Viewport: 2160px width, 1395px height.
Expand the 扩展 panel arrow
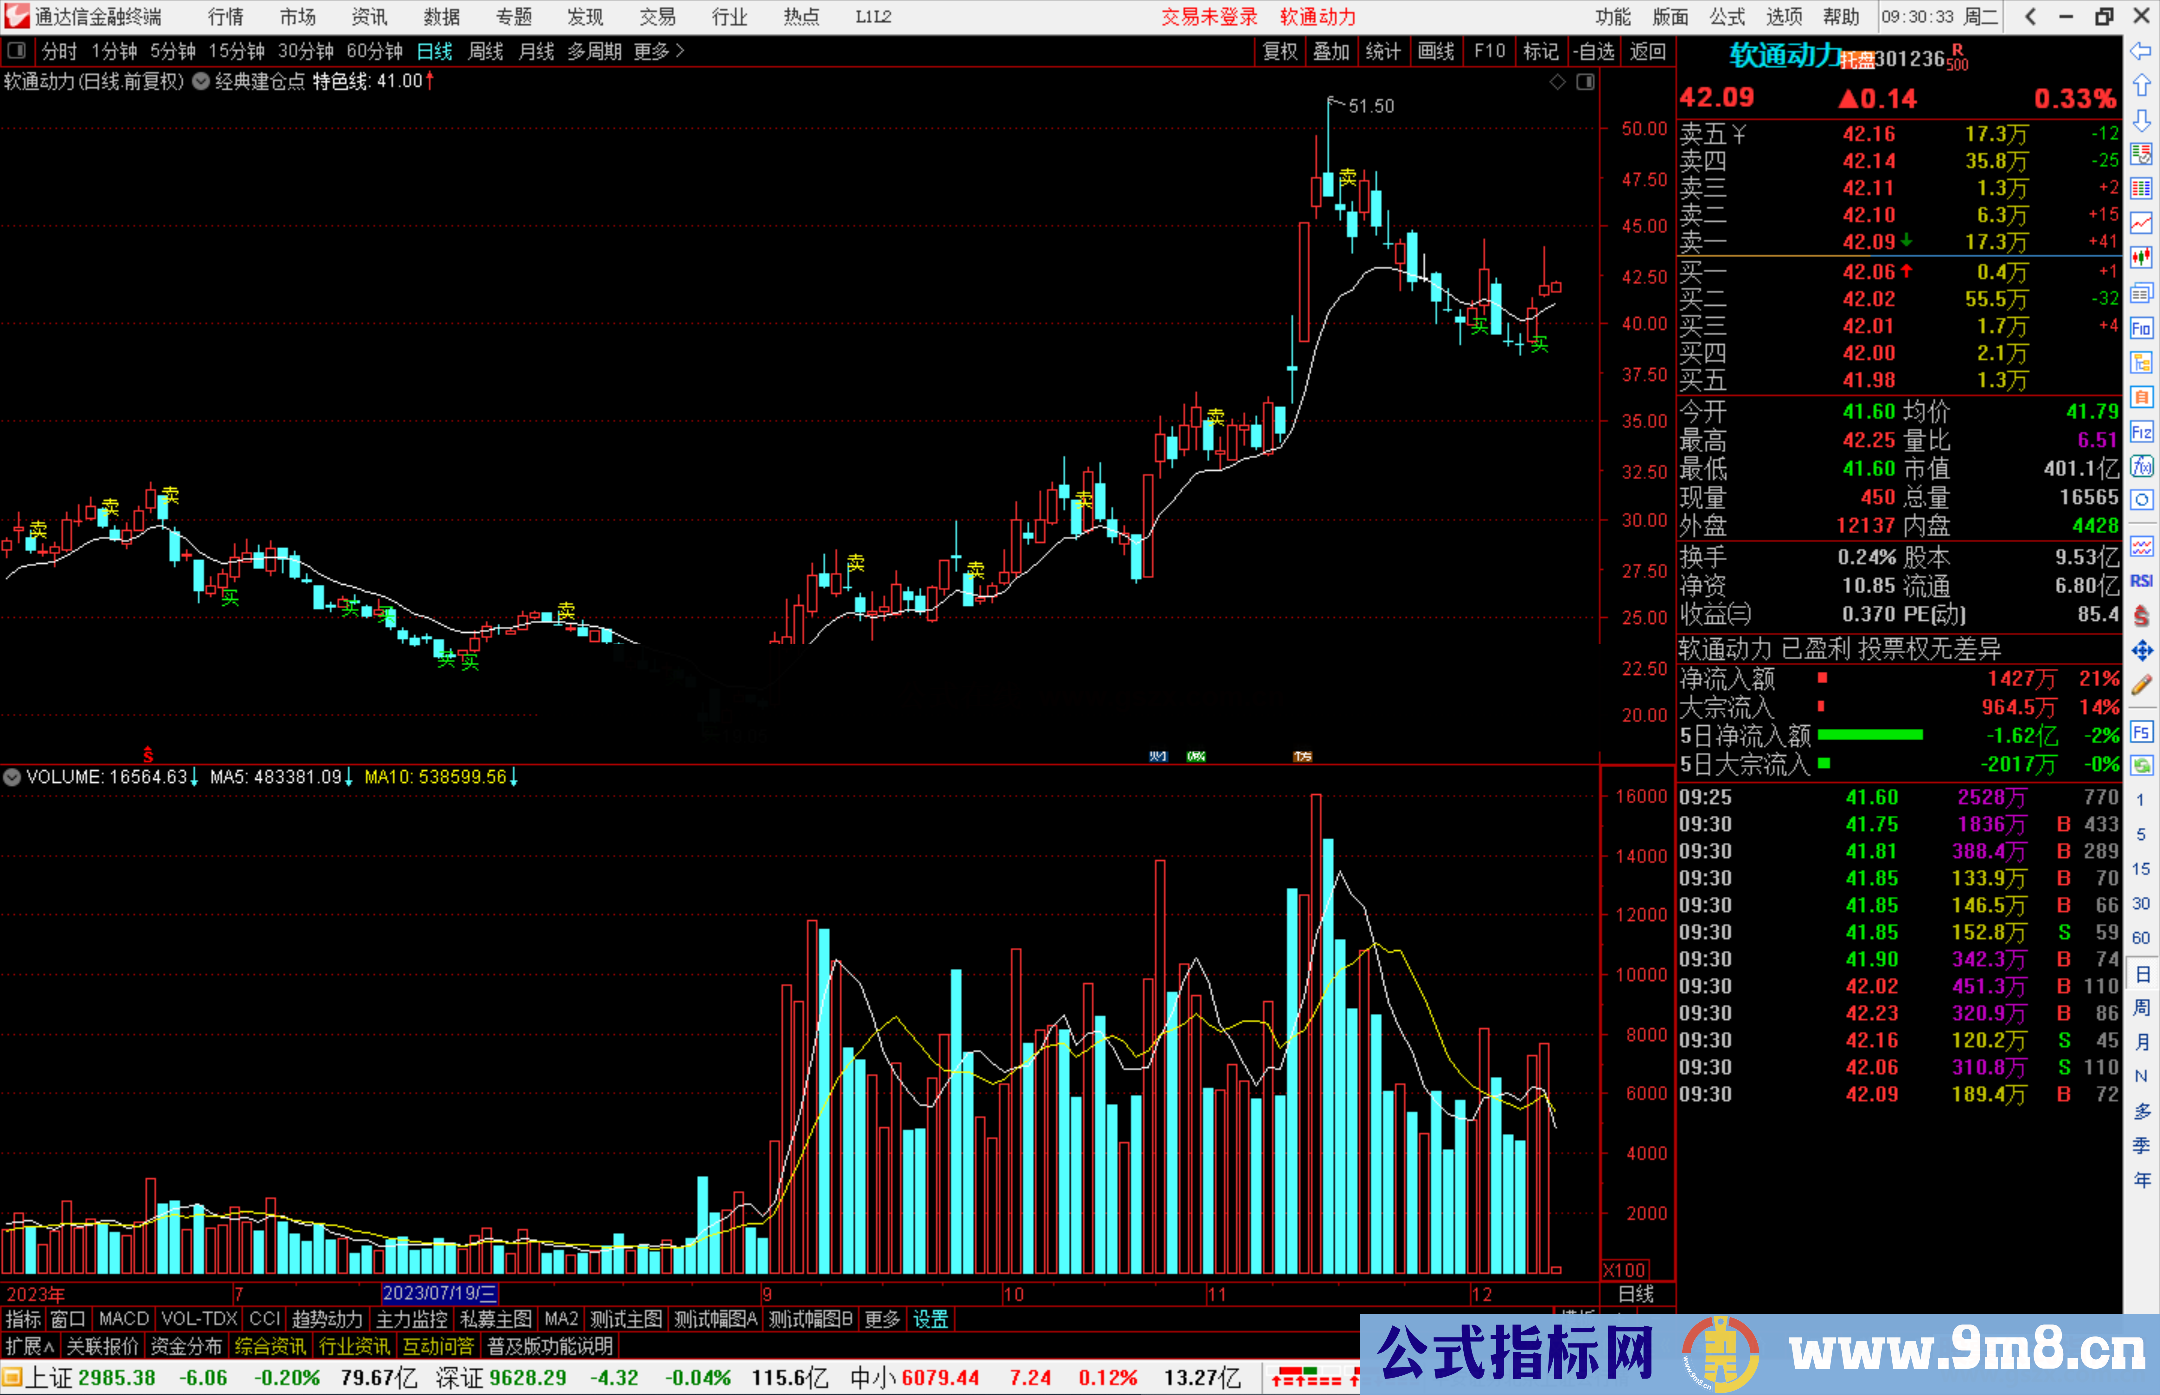30,1346
